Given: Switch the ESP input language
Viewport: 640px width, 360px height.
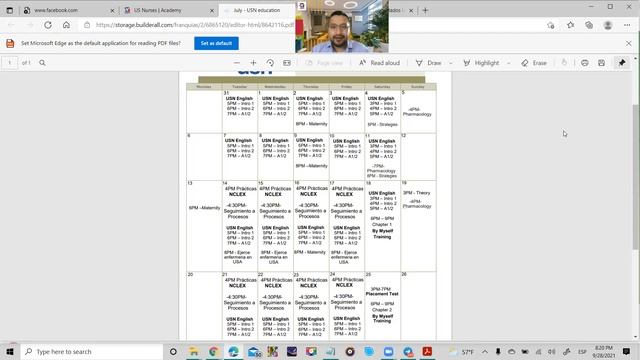Looking at the screenshot, I should coord(582,351).
